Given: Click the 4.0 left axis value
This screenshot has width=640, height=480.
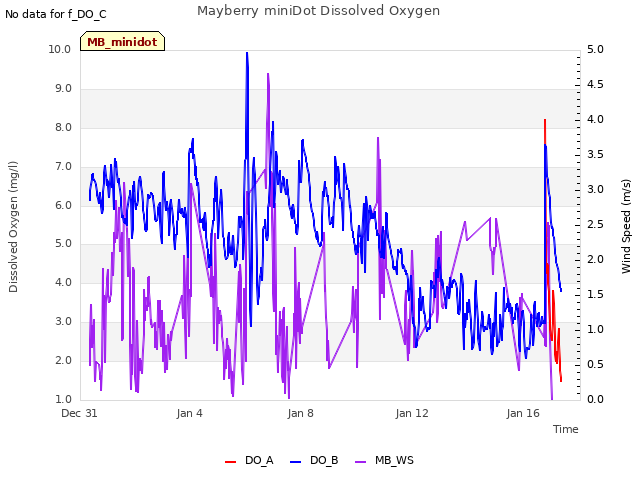Looking at the screenshot, I should point(63,282).
